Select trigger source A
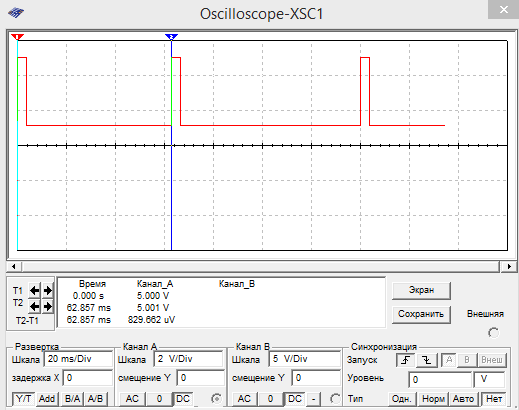Image resolution: width=519 pixels, height=410 pixels. [449, 360]
